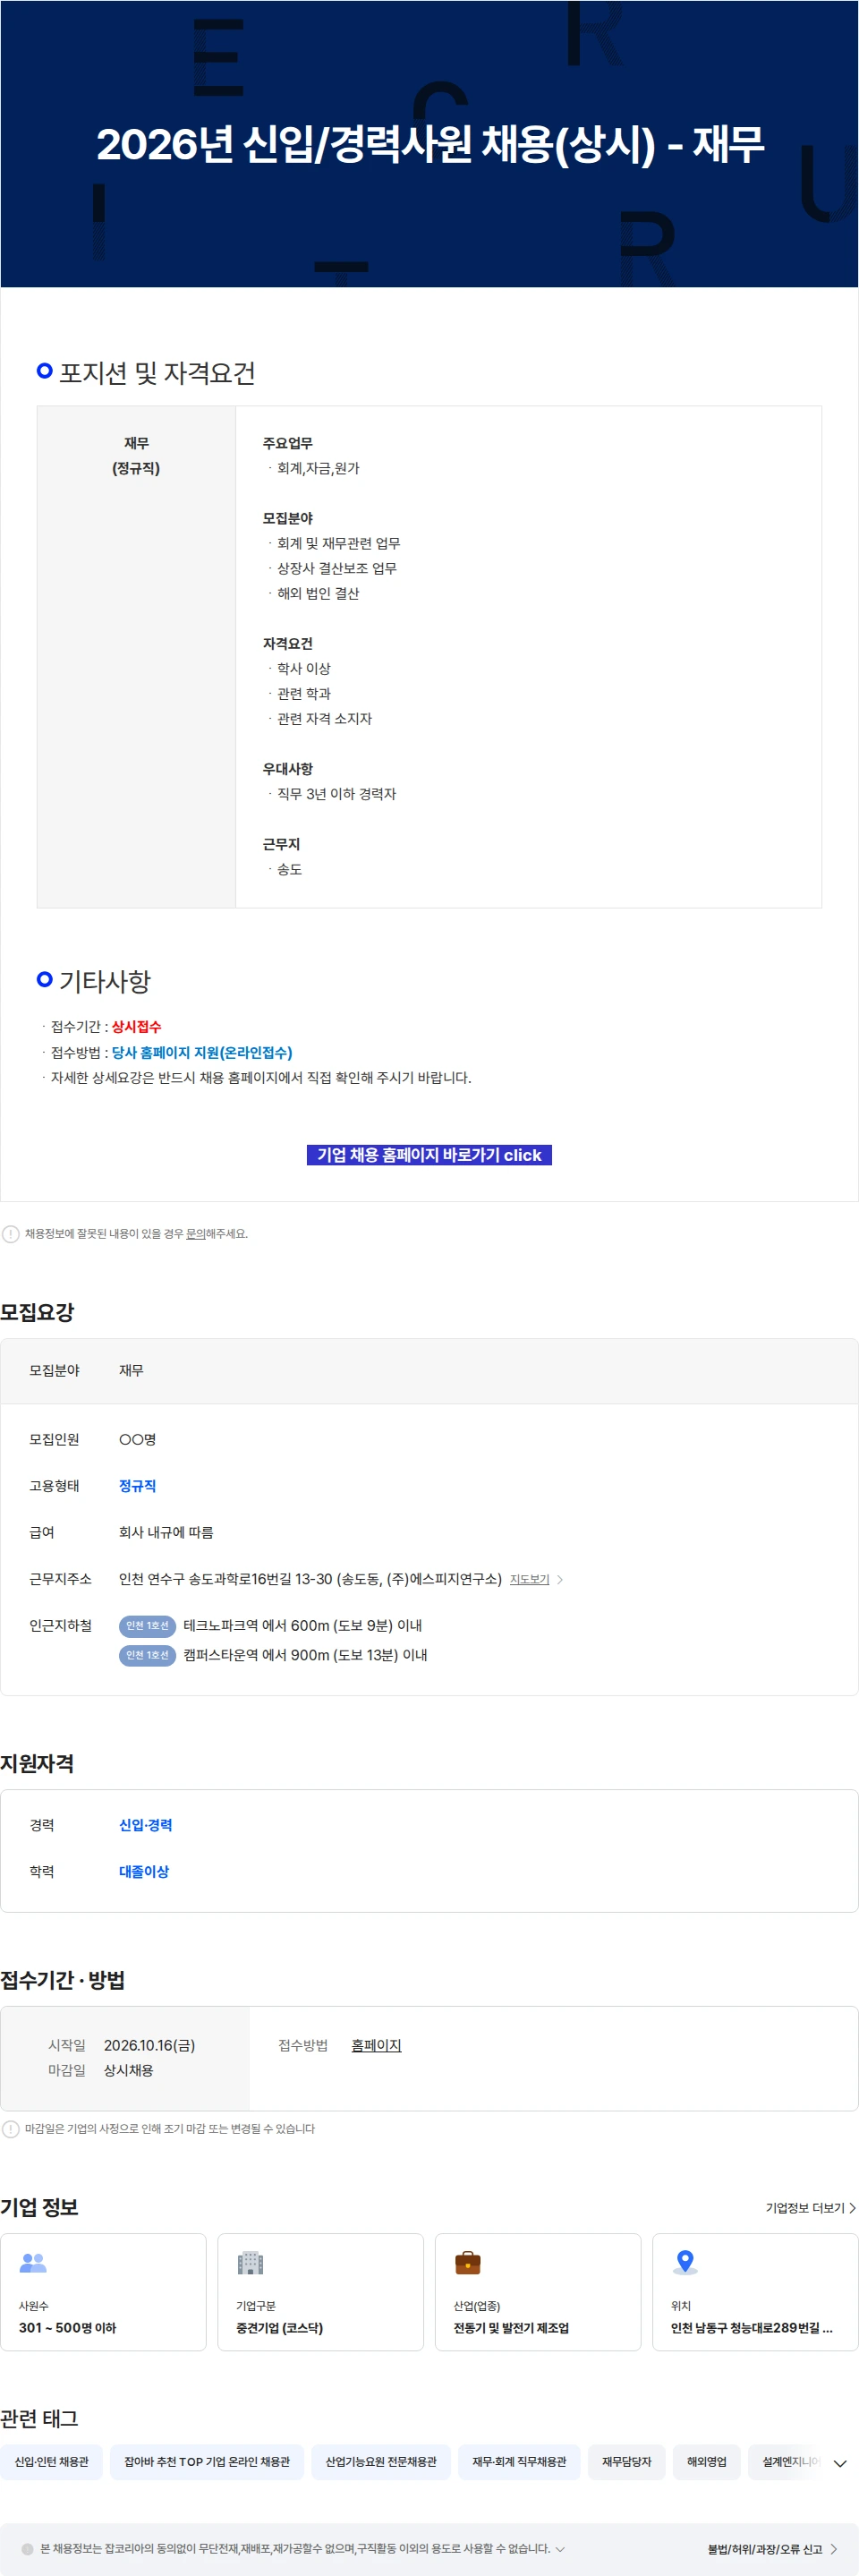Click the red 상시접수 text

(136, 1027)
